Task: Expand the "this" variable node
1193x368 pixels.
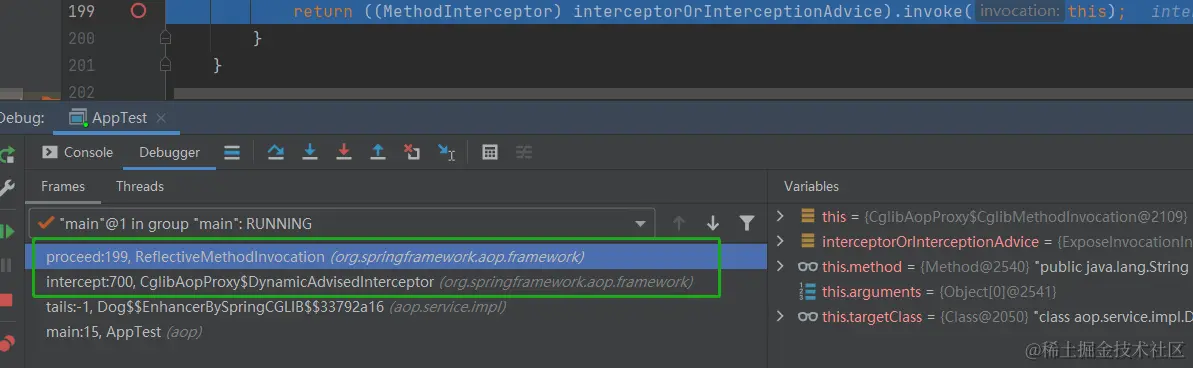Action: (780, 217)
